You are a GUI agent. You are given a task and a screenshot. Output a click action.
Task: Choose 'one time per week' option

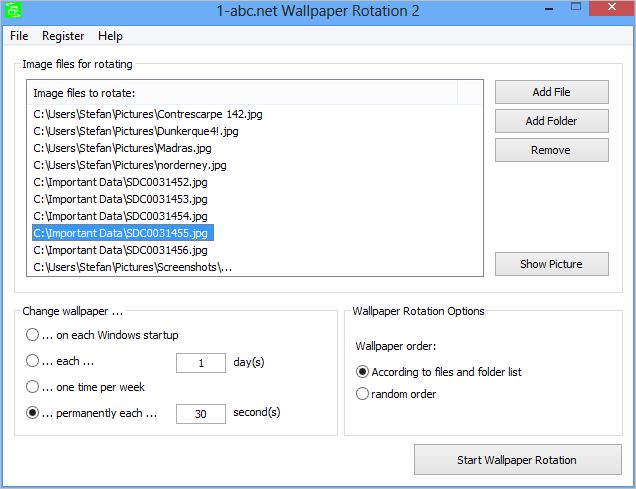[x=34, y=387]
